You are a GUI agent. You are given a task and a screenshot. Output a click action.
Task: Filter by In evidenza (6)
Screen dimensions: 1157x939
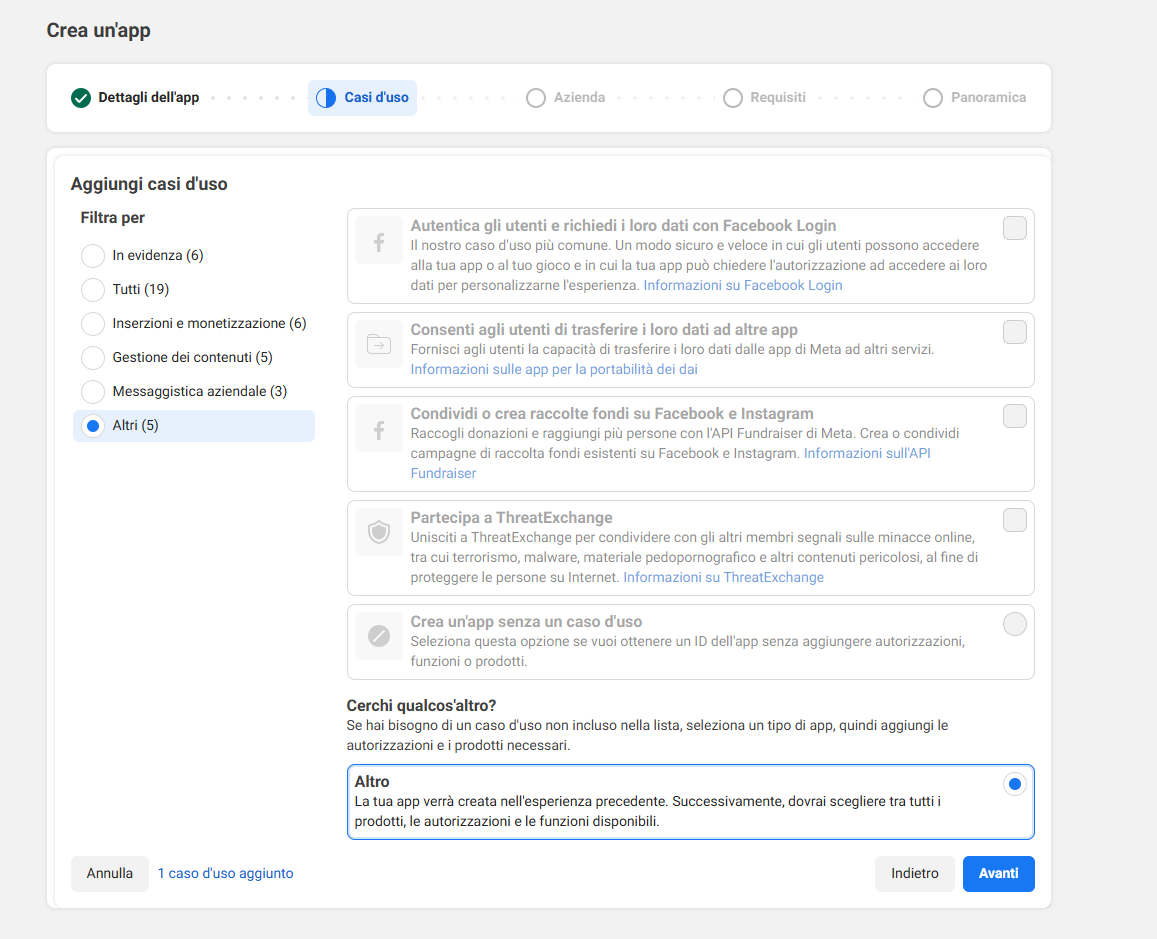(x=93, y=255)
